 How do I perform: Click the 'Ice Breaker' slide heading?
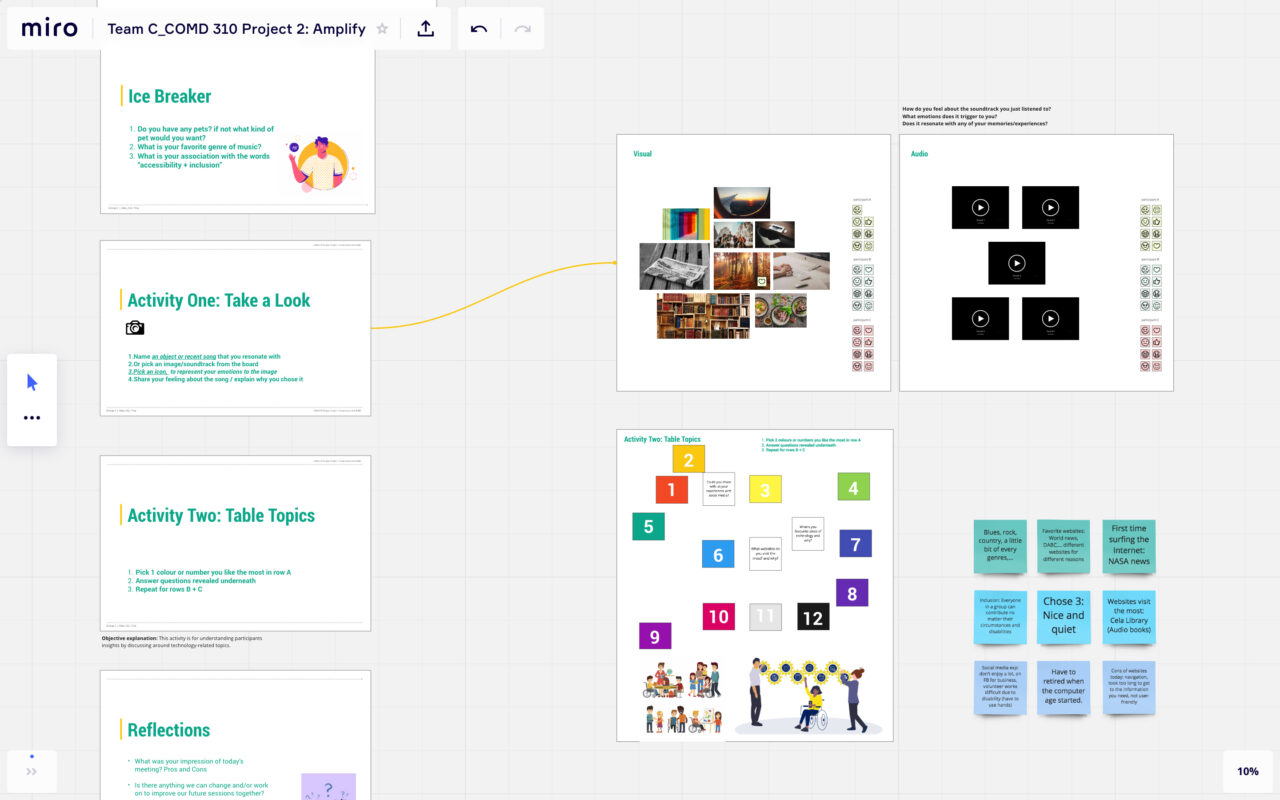169,96
